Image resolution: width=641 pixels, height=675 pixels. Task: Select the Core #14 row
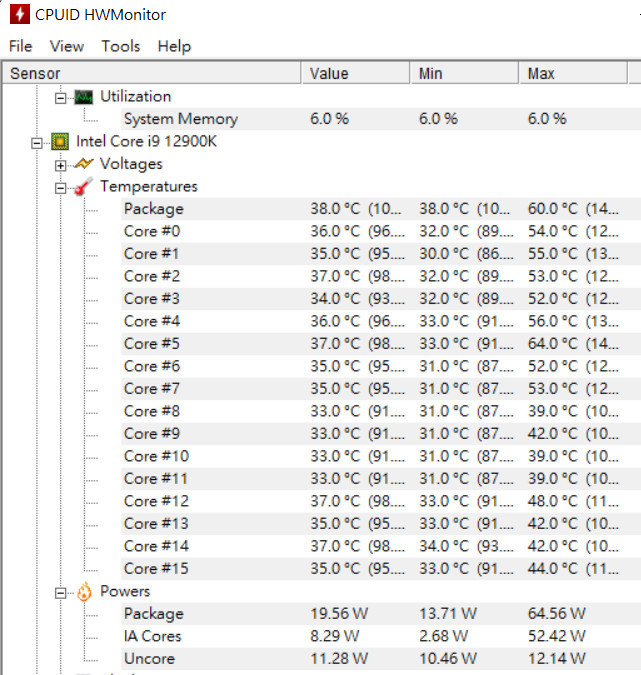(x=381, y=546)
